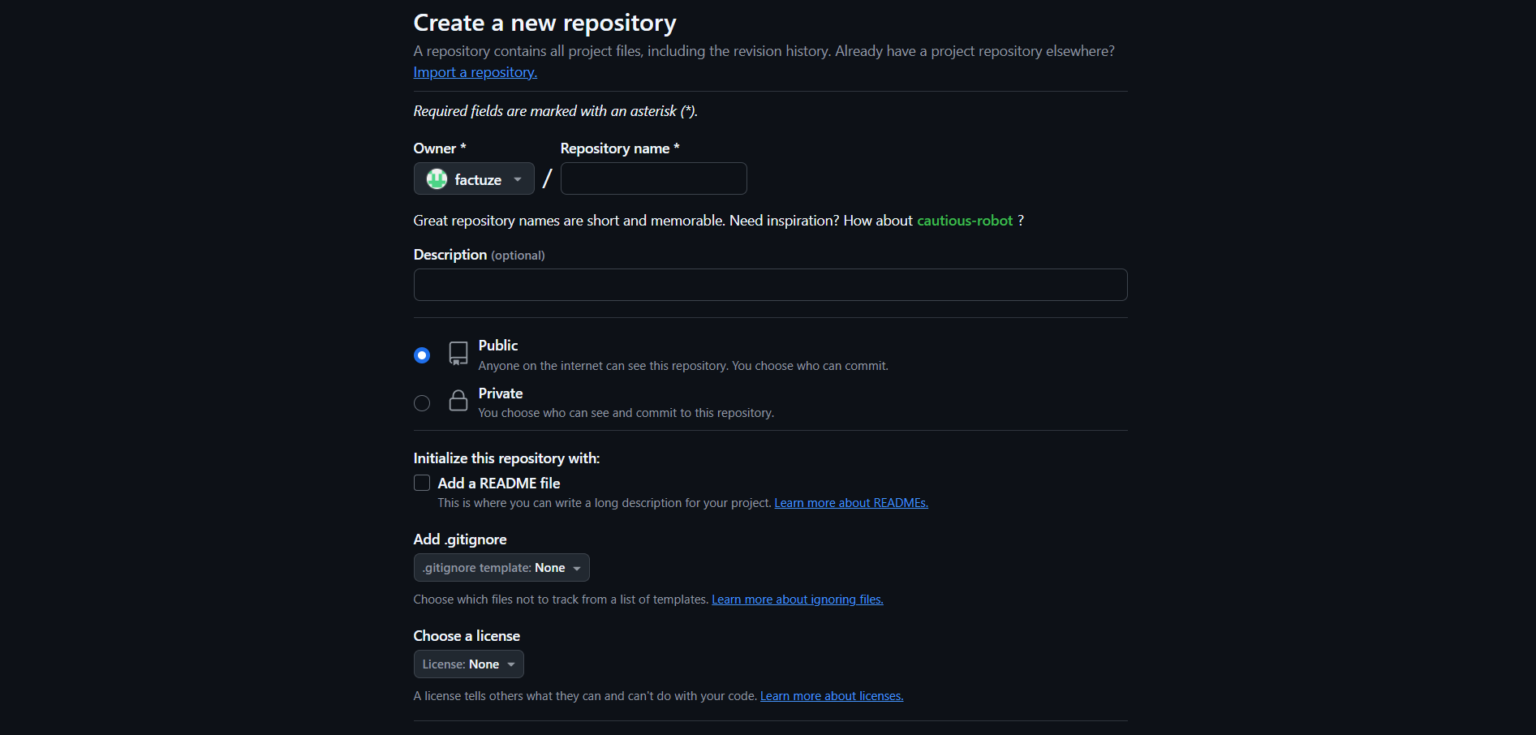Viewport: 1536px width, 735px height.
Task: Click the Repository name input field
Action: click(x=653, y=178)
